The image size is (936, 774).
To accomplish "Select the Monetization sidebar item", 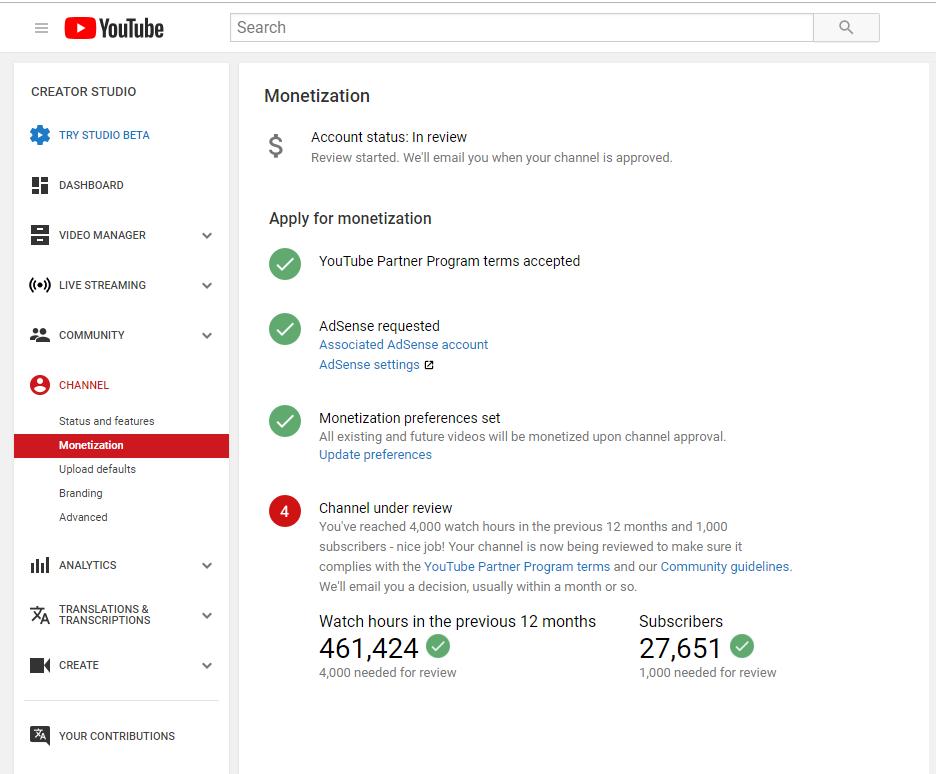I will point(121,446).
